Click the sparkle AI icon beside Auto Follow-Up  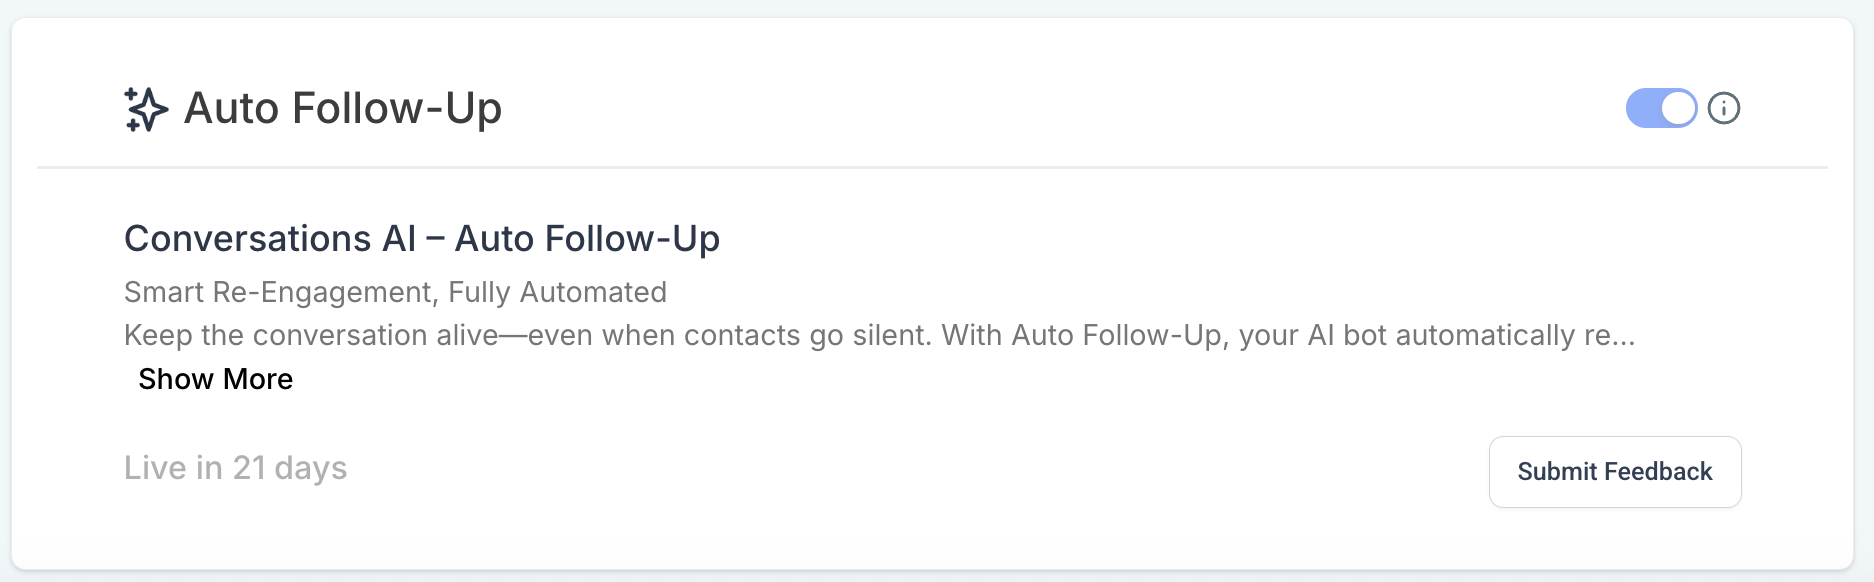coord(146,109)
